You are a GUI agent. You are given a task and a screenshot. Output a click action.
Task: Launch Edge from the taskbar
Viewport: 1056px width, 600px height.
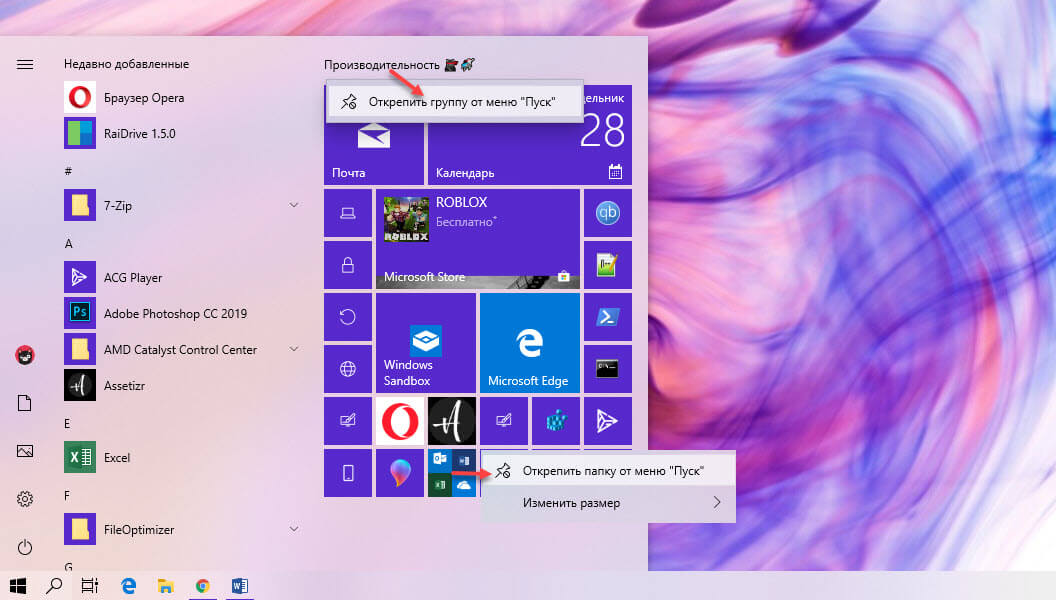[x=128, y=586]
